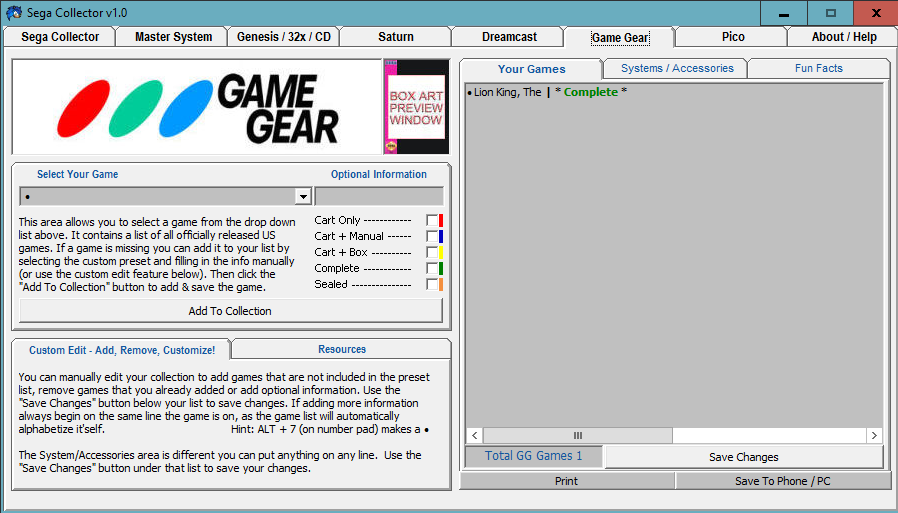Check the Complete checkbox
898x513 pixels.
coord(432,269)
